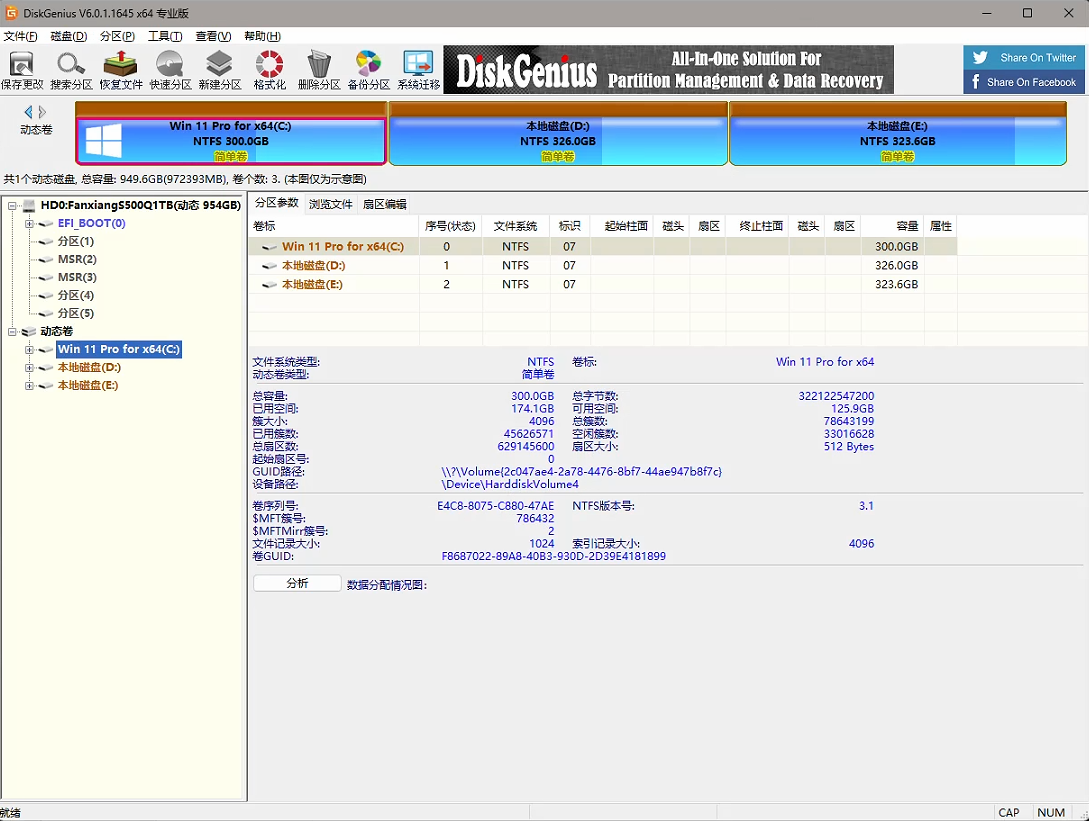Click the \Device\HarddiskVolume4 device path
The height and width of the screenshot is (821, 1089).
510,484
